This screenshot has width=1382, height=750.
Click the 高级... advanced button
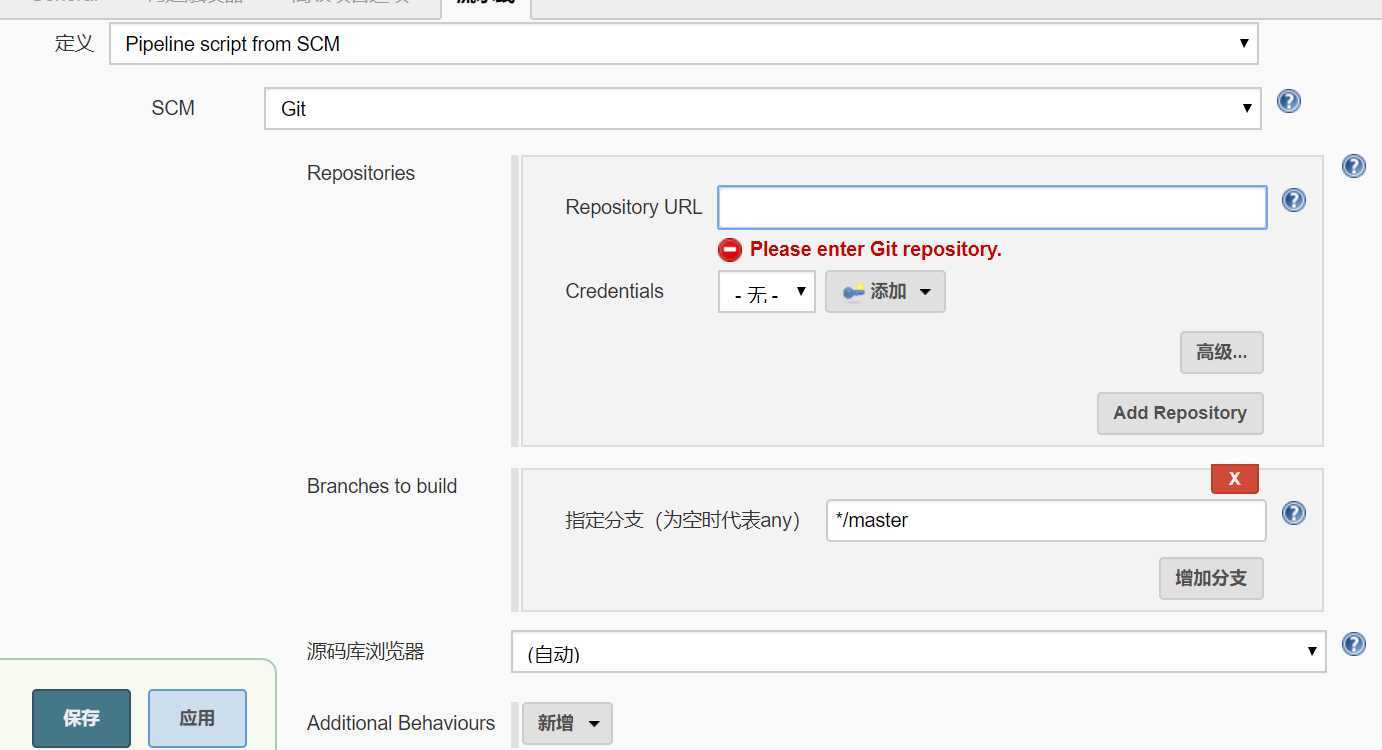pos(1221,353)
